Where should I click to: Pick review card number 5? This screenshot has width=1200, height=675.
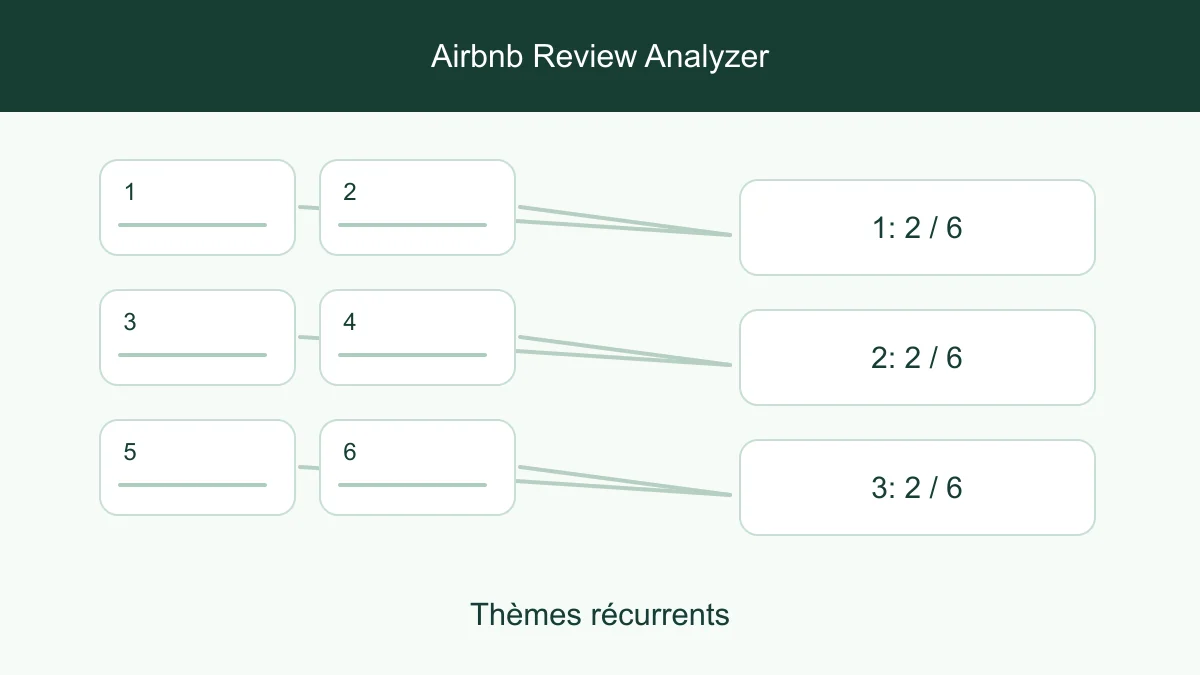tap(198, 467)
